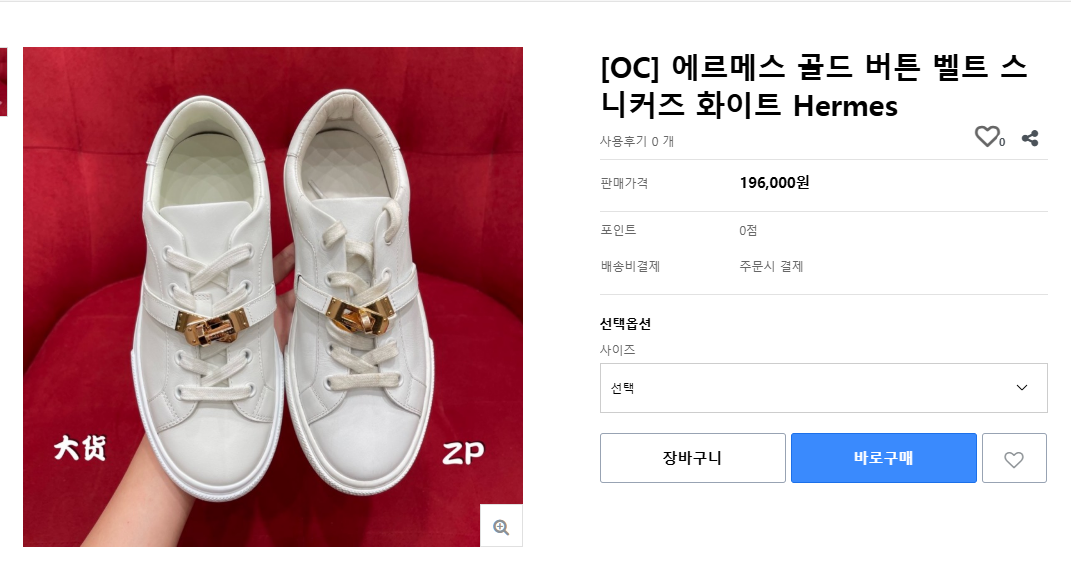Open the 사이즈 선택 dropdown

tap(823, 388)
